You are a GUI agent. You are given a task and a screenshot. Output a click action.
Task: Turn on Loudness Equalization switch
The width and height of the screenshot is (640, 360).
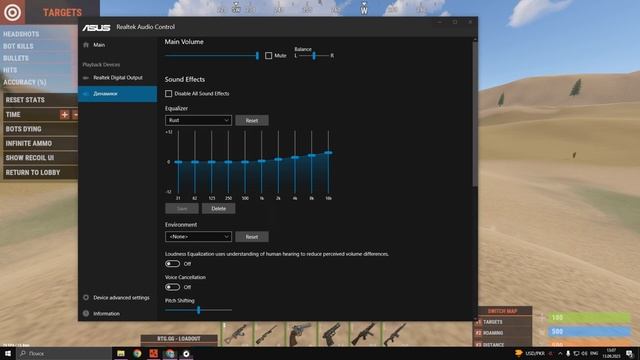click(173, 264)
